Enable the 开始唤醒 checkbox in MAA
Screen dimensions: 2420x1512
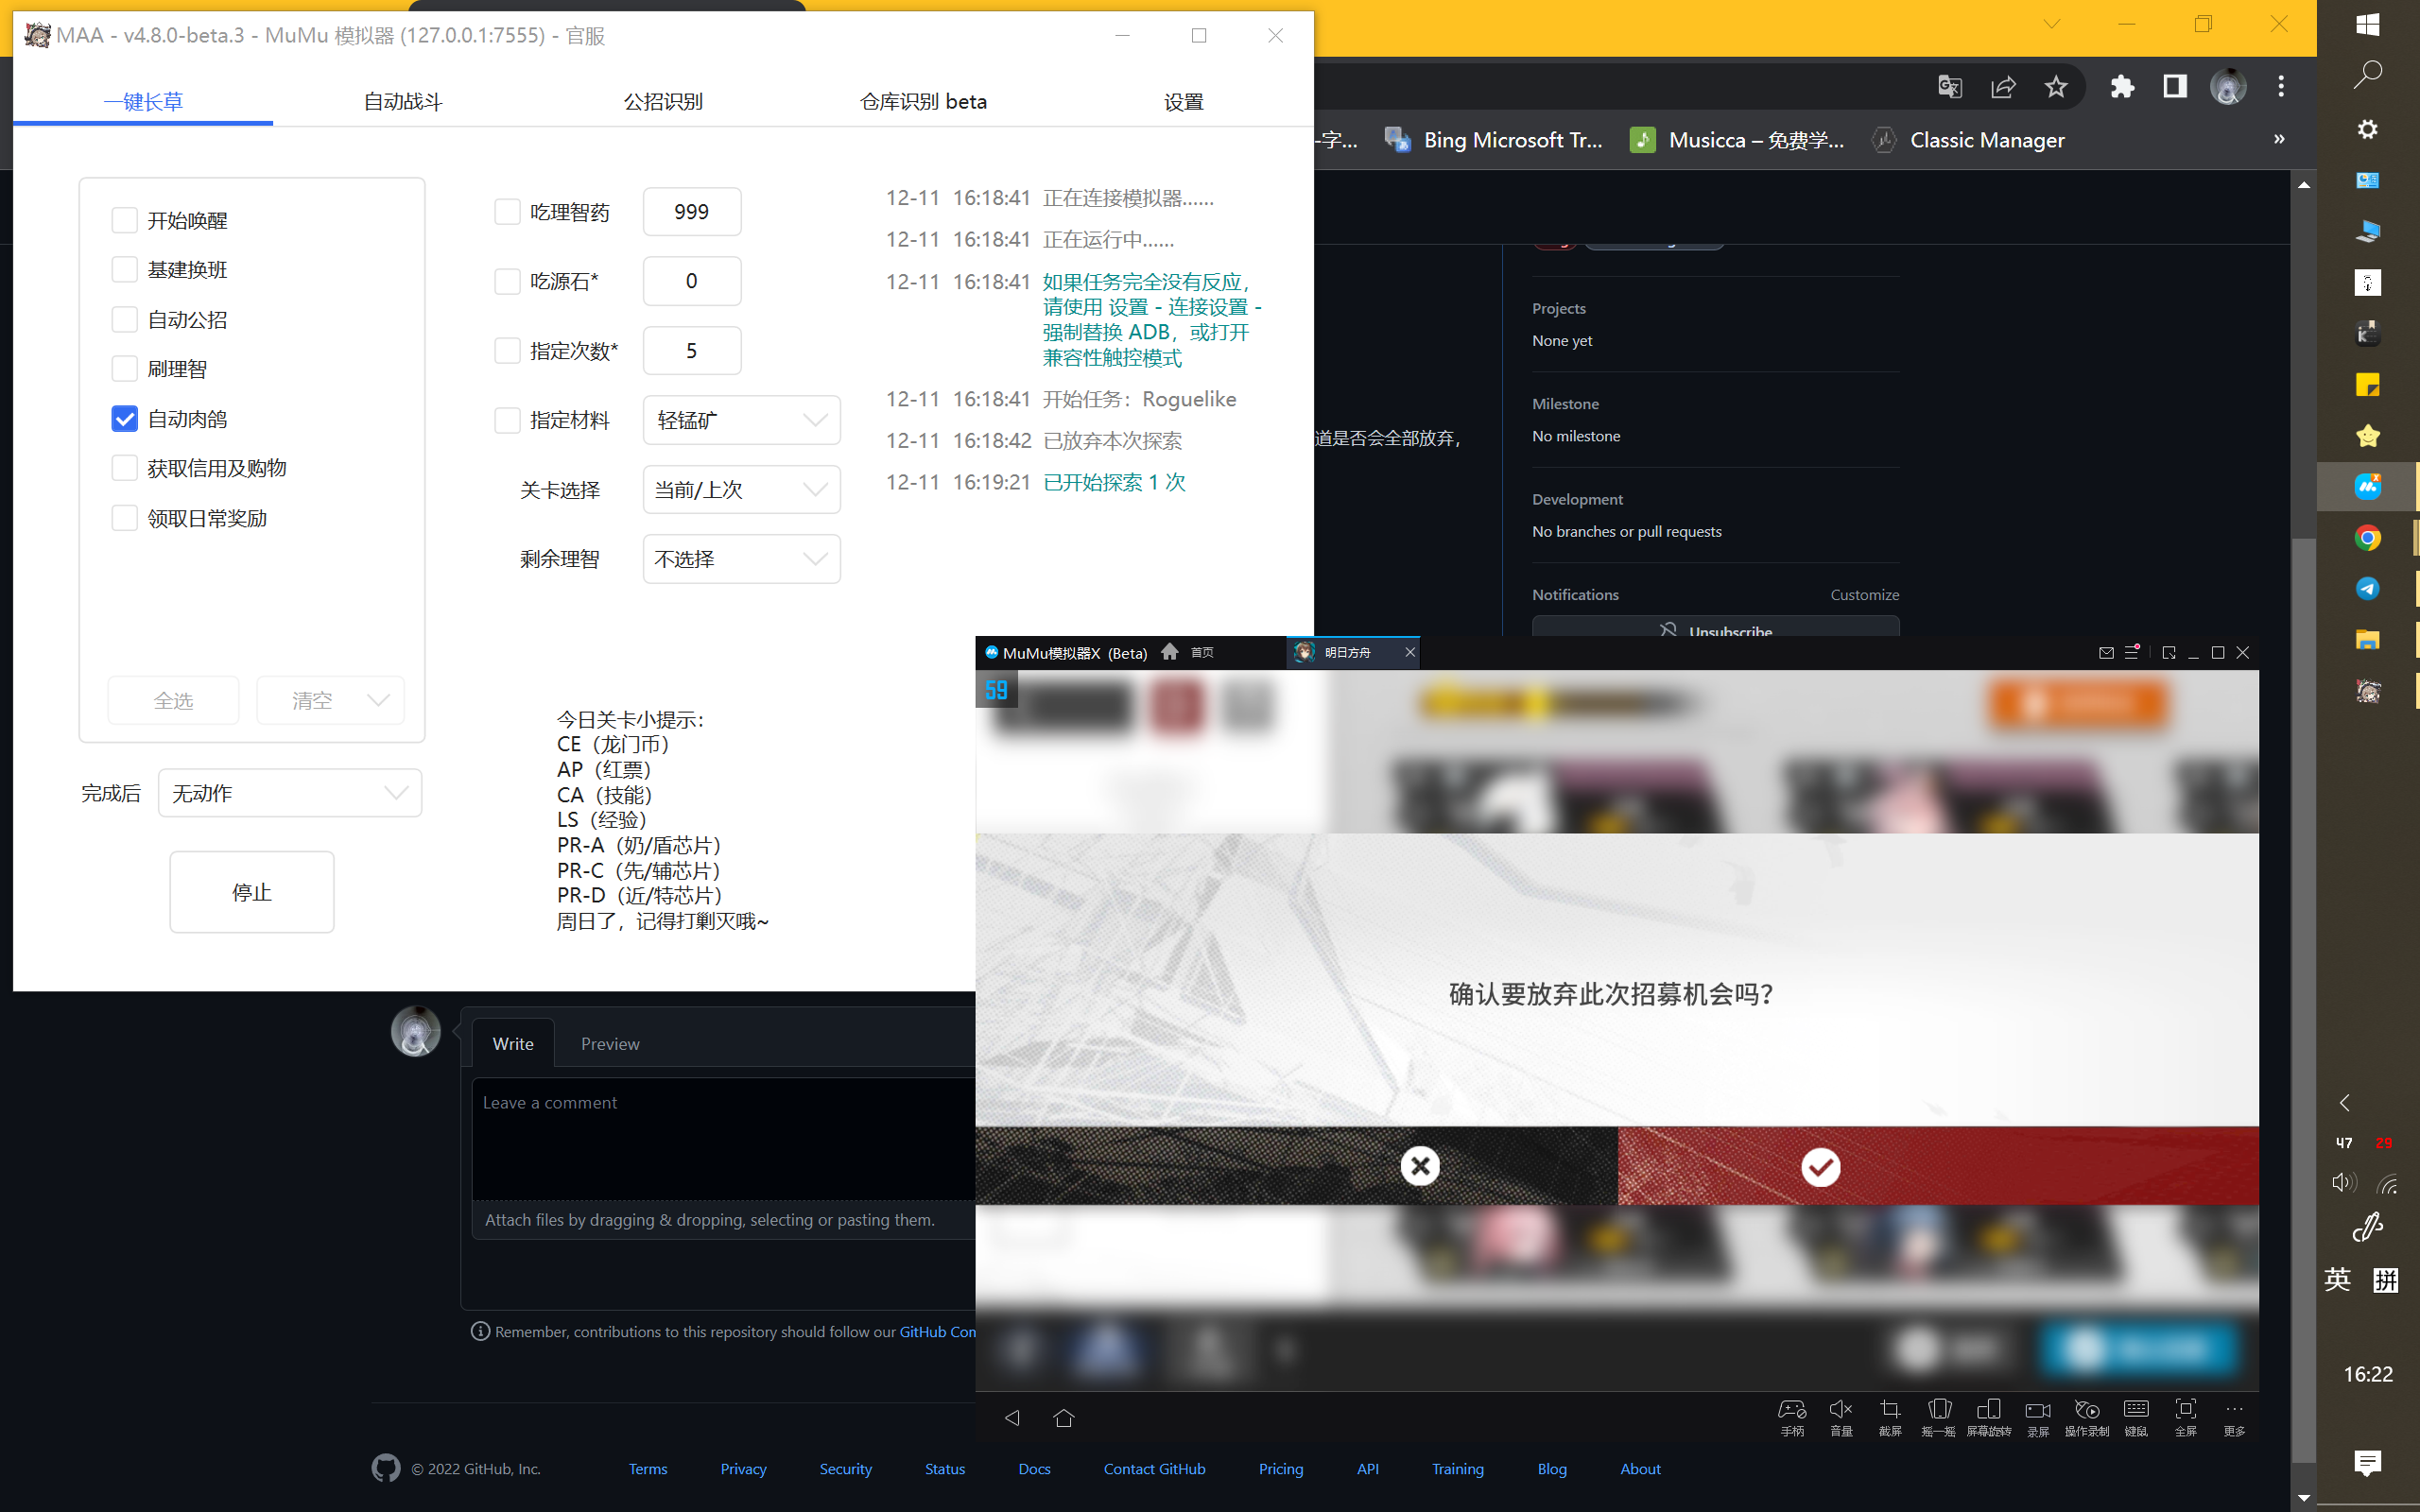click(x=124, y=219)
